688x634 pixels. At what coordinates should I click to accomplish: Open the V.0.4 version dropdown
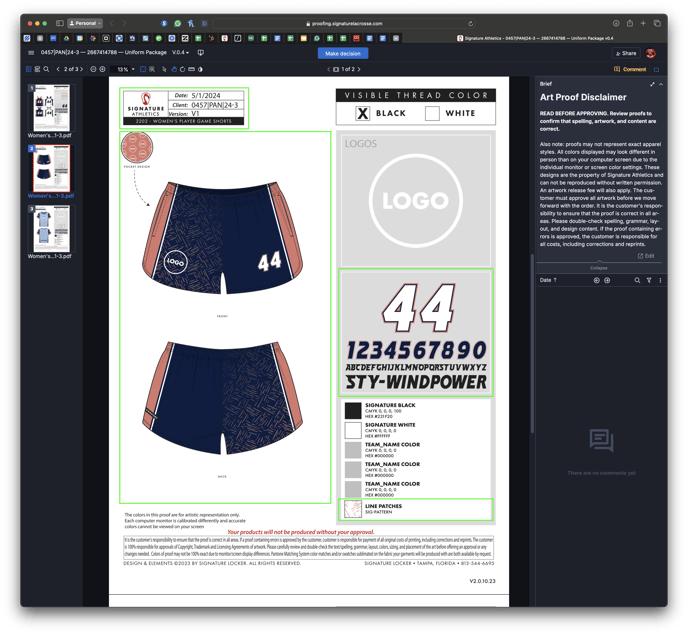180,53
